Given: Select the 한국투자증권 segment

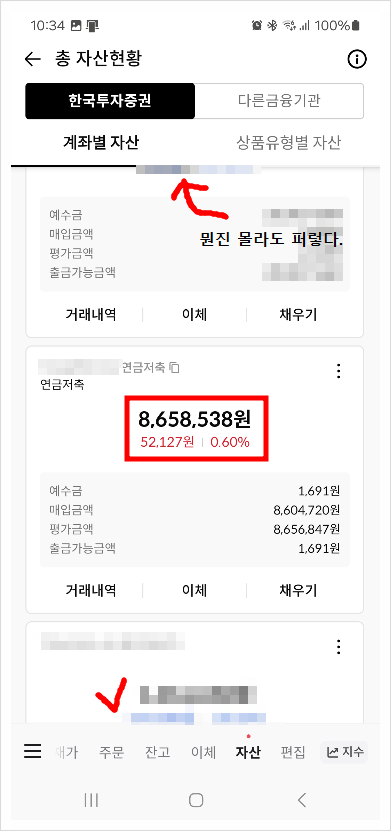Looking at the screenshot, I should 110,101.
